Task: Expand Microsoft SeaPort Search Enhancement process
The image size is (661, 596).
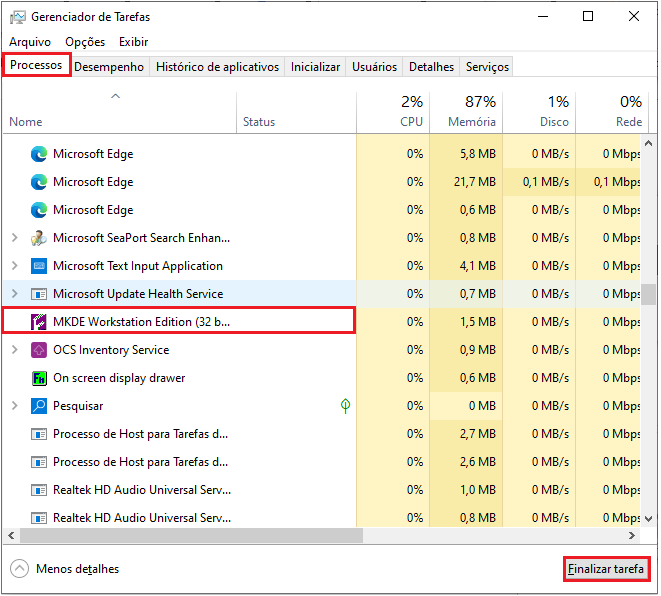Action: [x=15, y=238]
